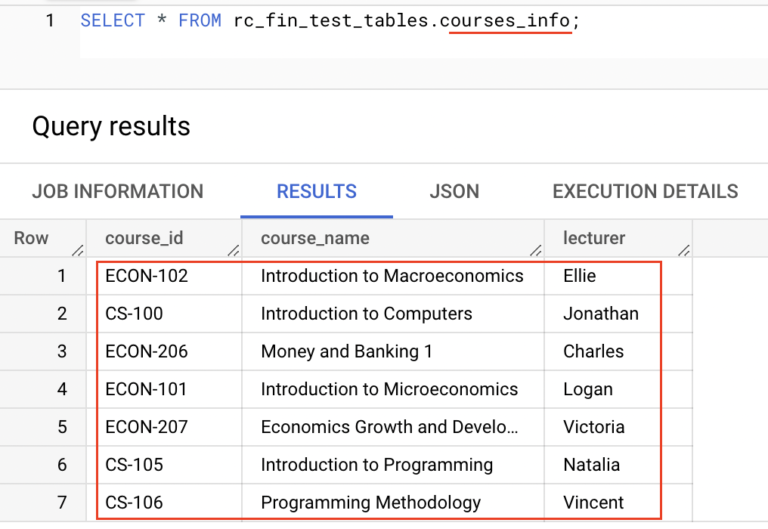
Task: Click the ECON-102 course ID cell
Action: coord(147,276)
